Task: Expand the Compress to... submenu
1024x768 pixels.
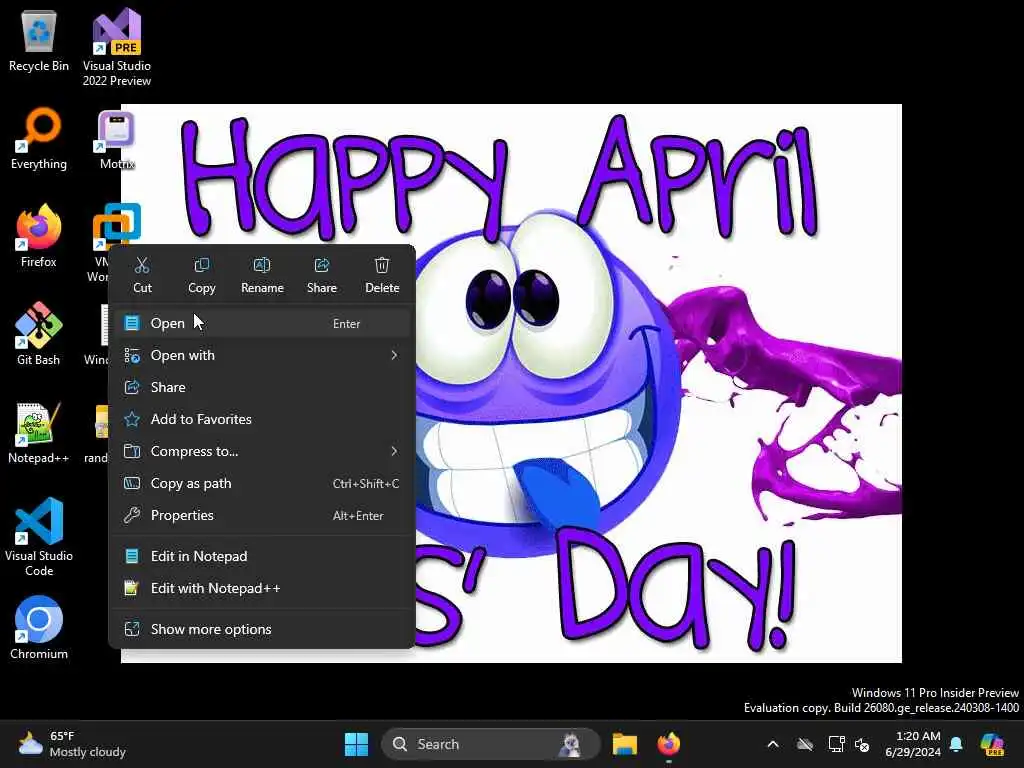Action: (x=262, y=451)
